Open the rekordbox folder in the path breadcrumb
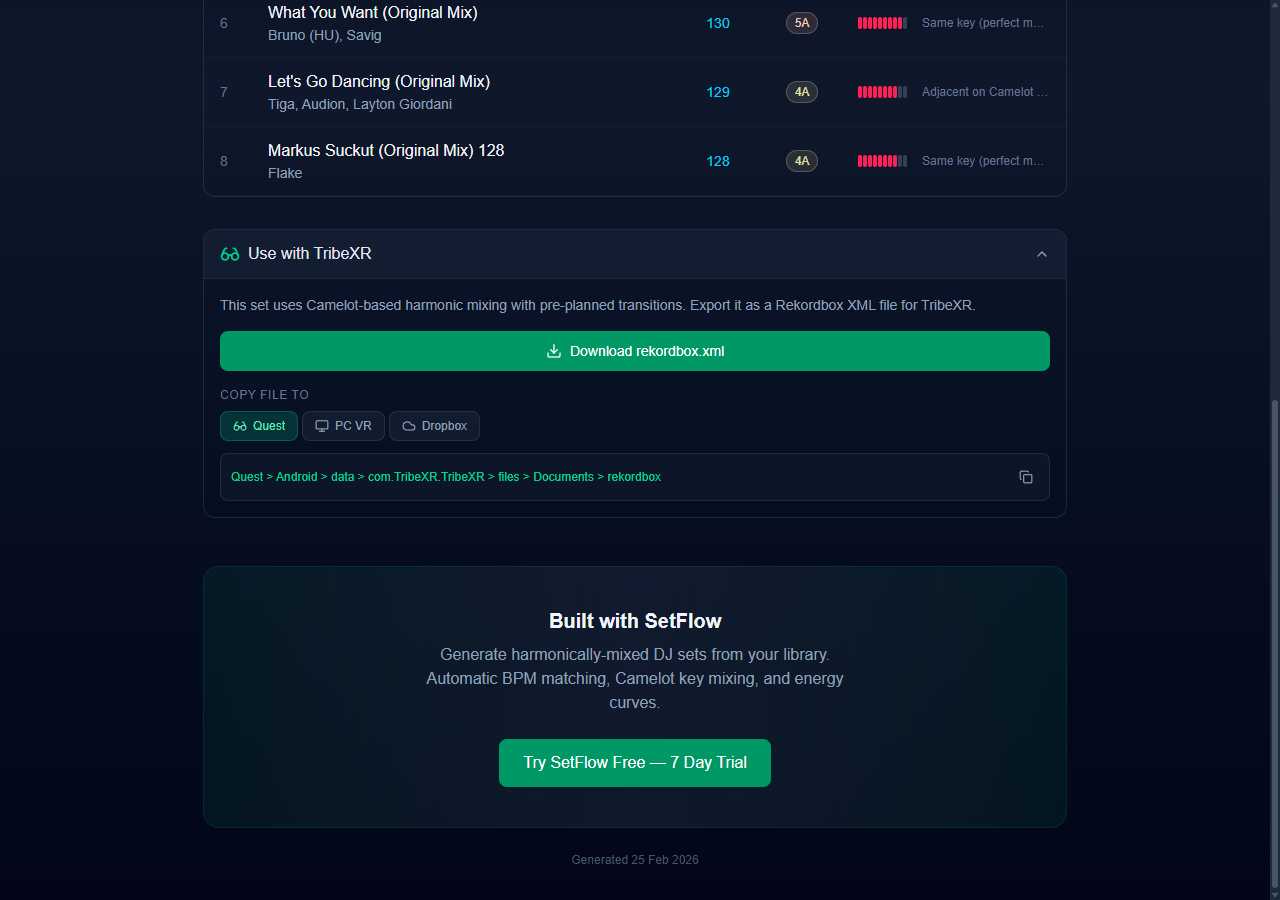Screen dimensions: 1280x900 point(634,477)
